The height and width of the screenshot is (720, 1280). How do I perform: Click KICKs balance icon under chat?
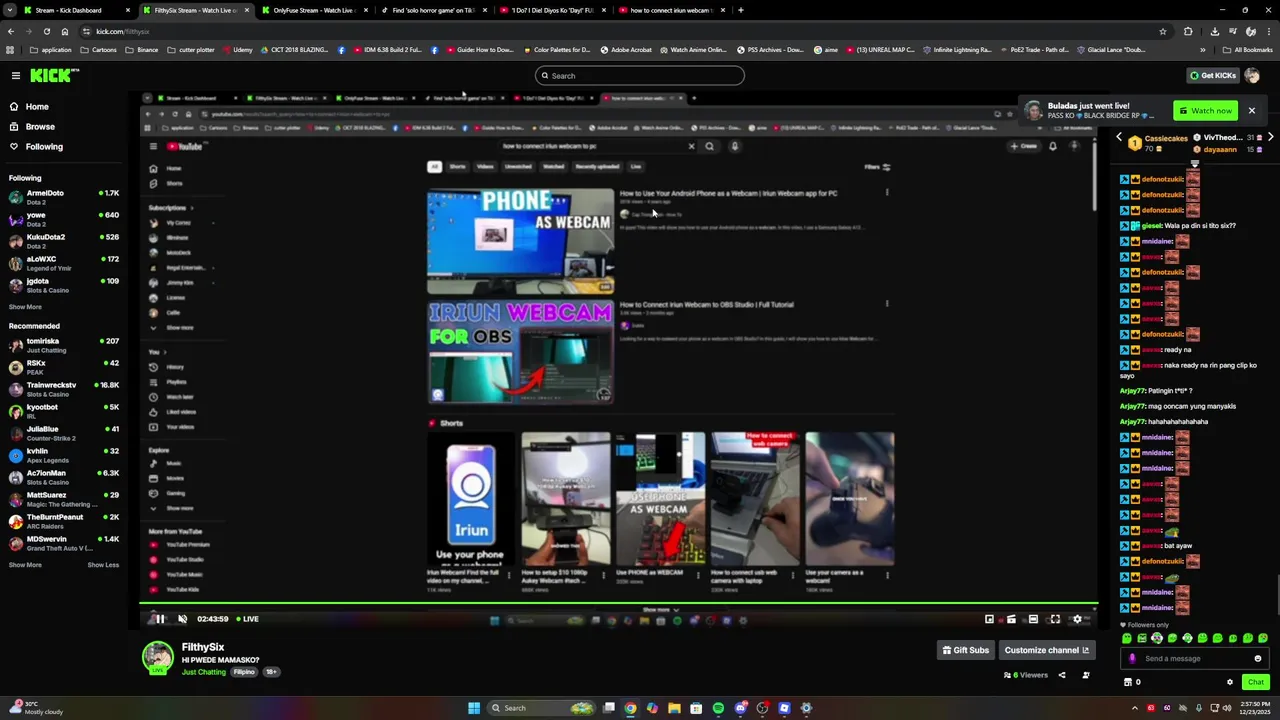[1132, 682]
